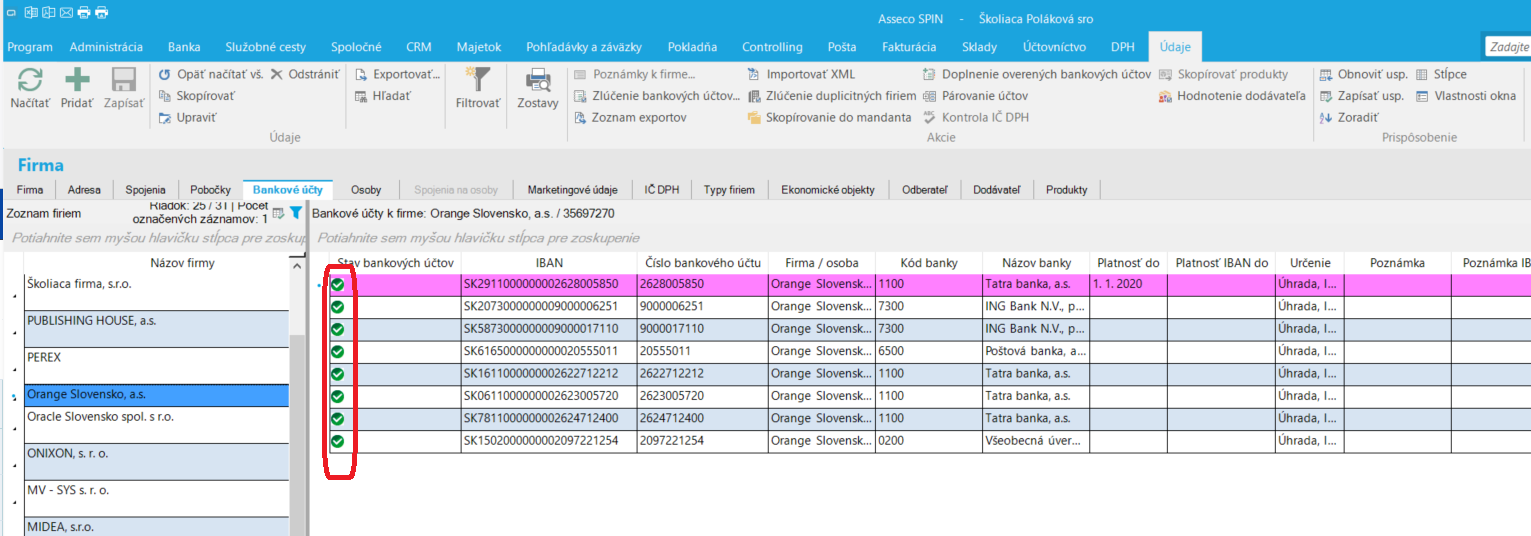This screenshot has height=536, width=1531.
Task: Click the Upraviť edit command
Action: coord(188,118)
